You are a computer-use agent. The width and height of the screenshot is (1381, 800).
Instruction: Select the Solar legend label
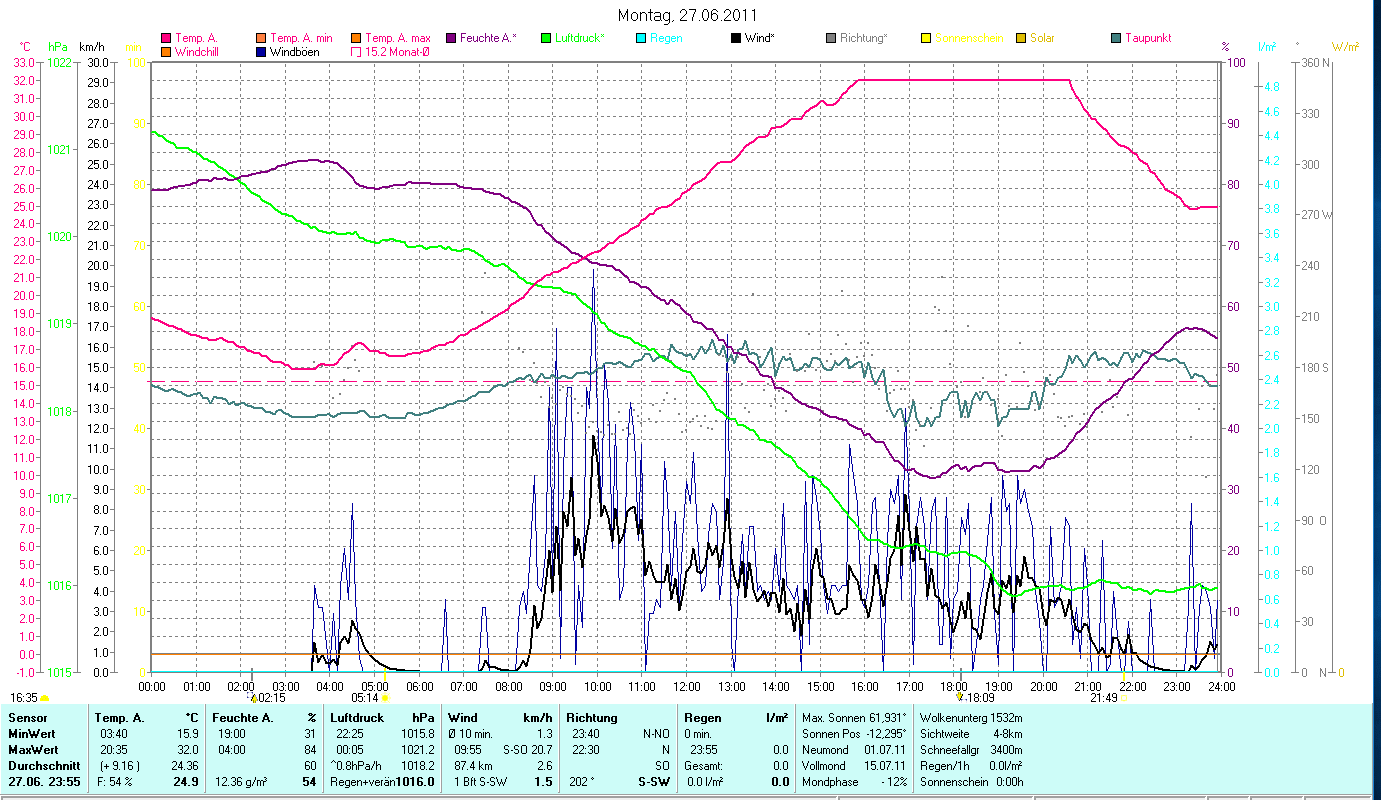(x=1042, y=38)
